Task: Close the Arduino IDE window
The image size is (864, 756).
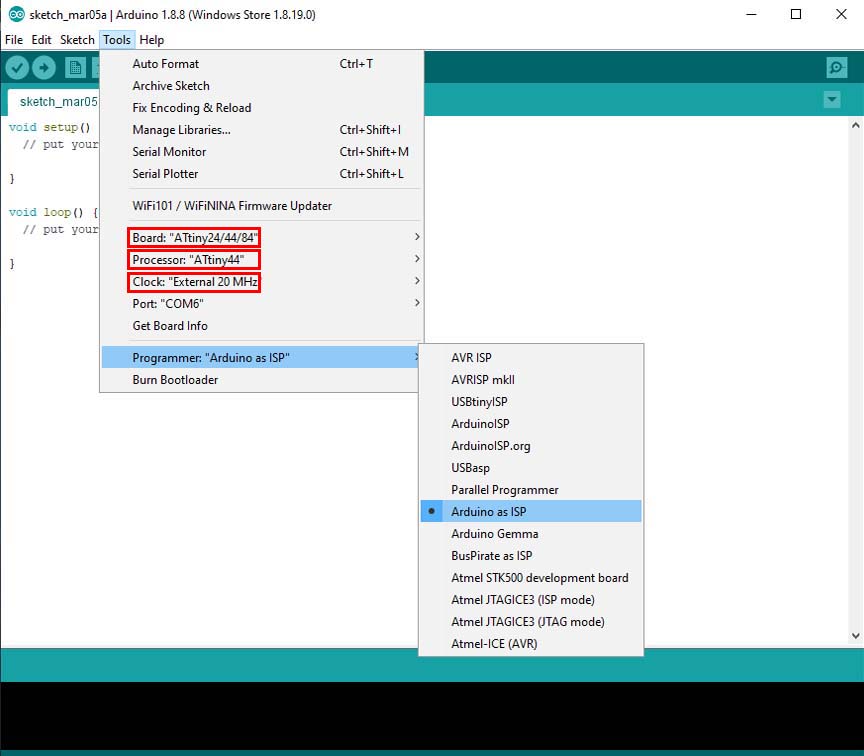Action: 841,14
